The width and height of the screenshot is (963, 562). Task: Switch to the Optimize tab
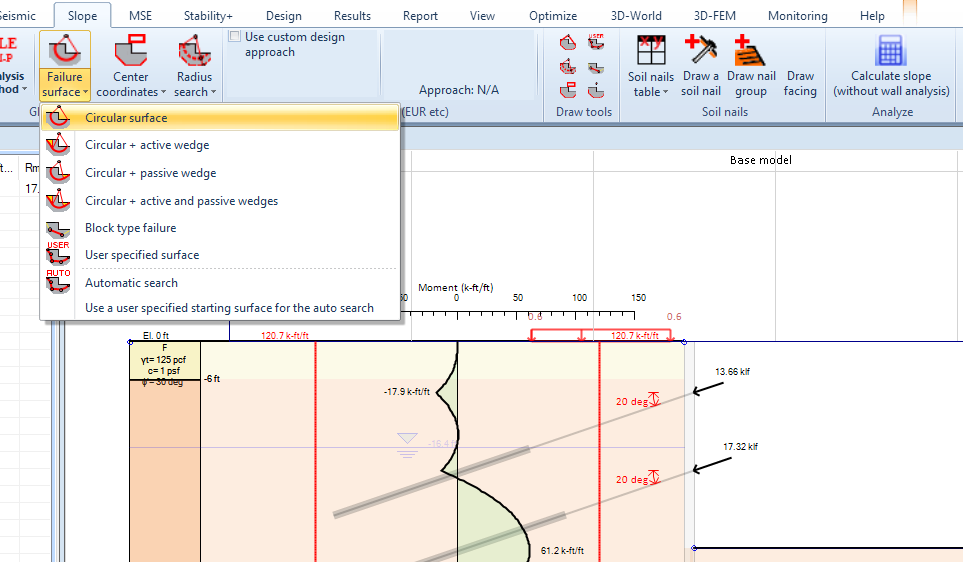coord(553,15)
